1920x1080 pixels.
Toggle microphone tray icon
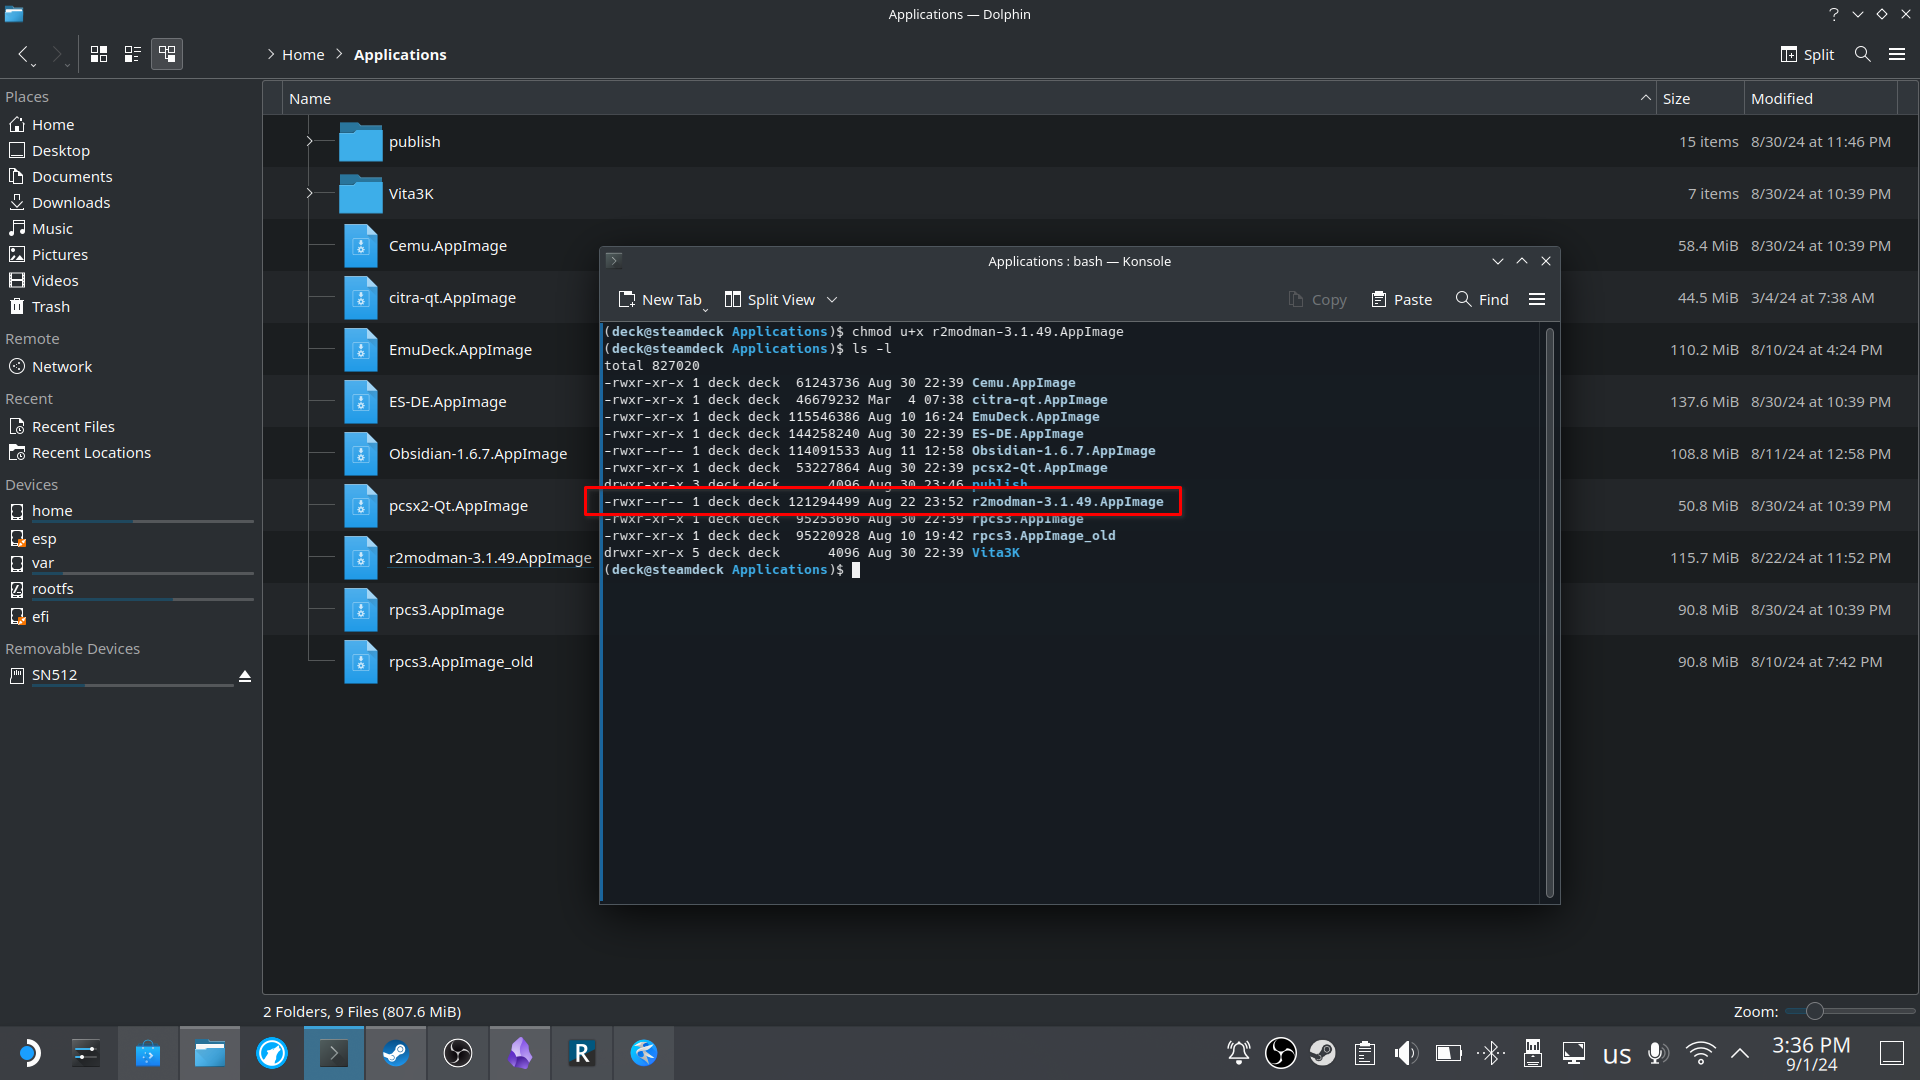point(1657,1053)
